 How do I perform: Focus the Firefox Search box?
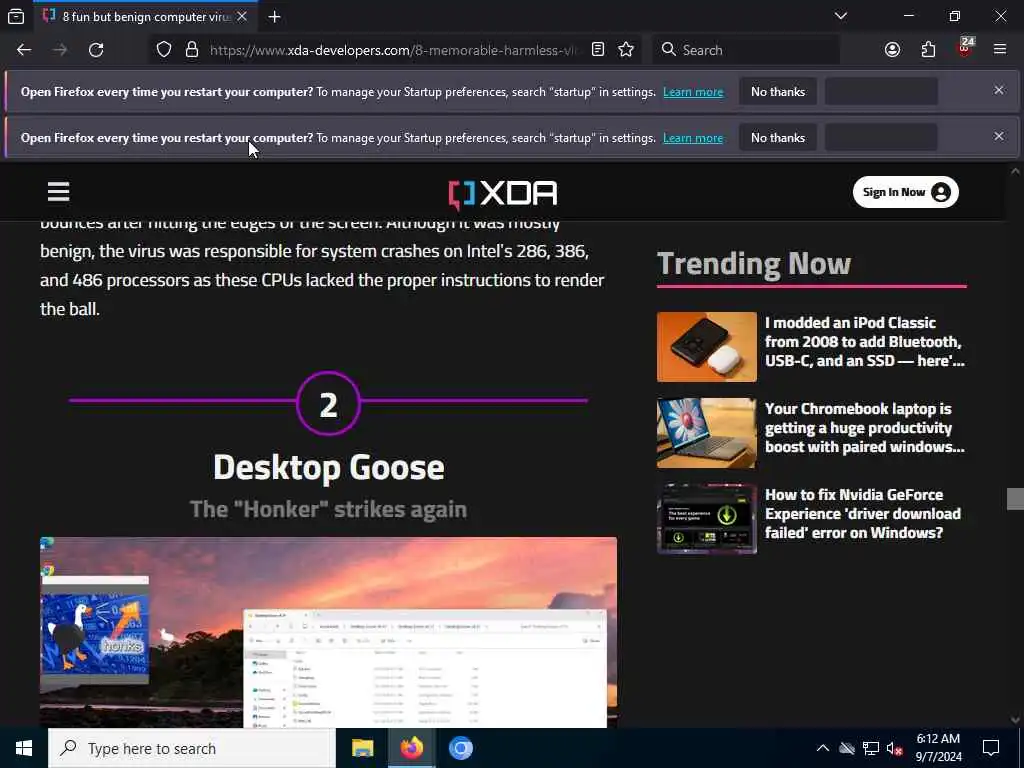[x=746, y=50]
